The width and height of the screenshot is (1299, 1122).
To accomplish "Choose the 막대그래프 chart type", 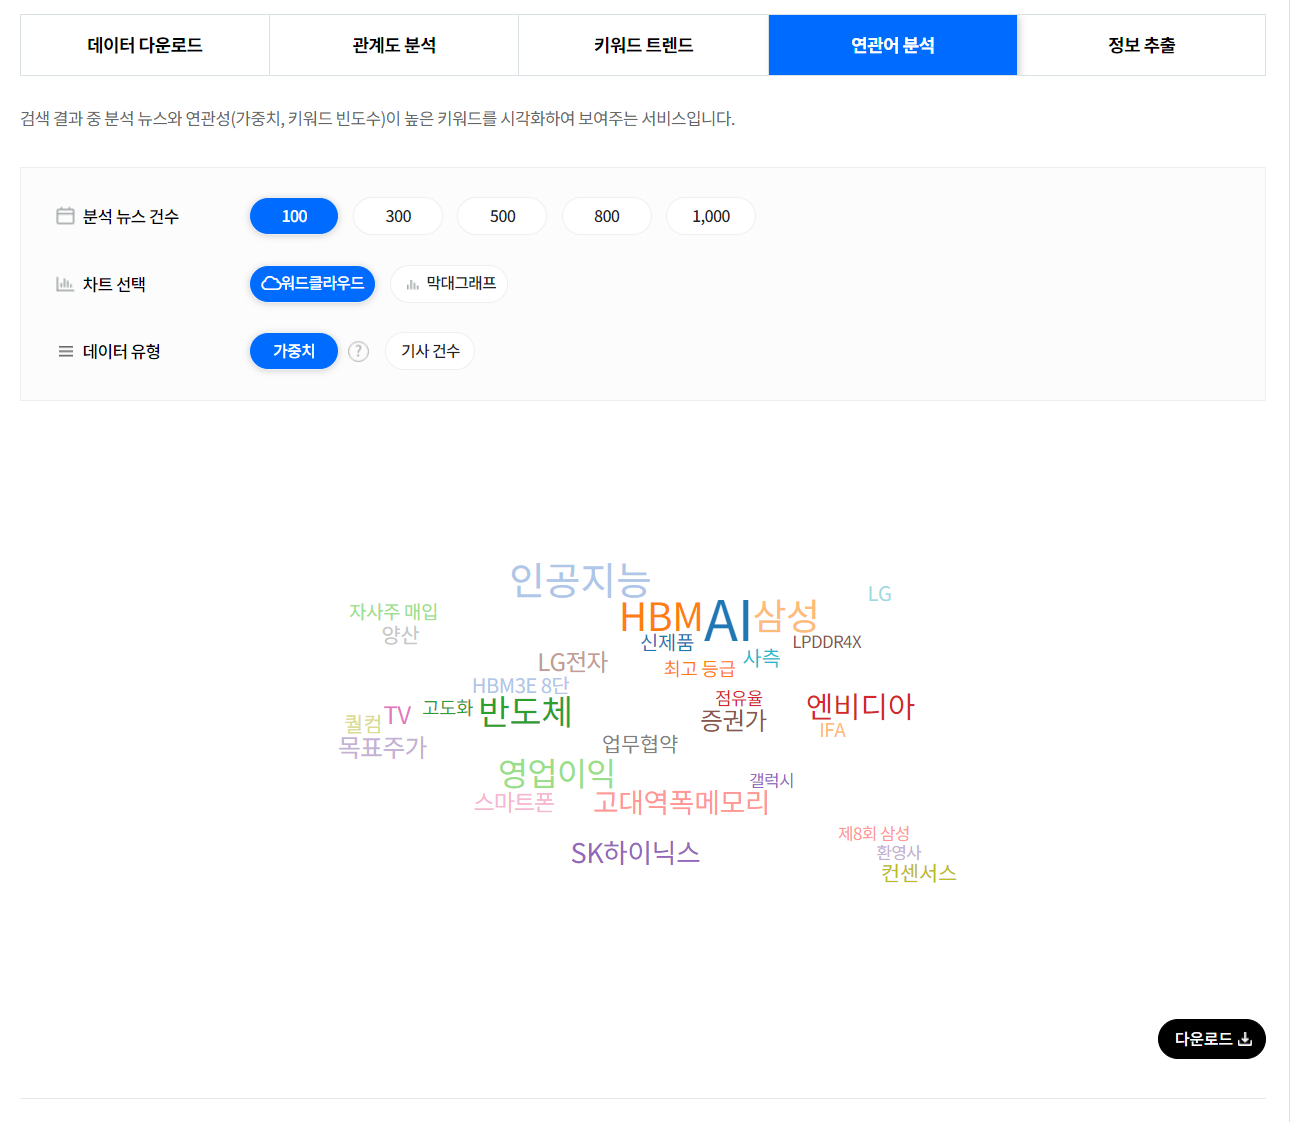I will click(449, 283).
